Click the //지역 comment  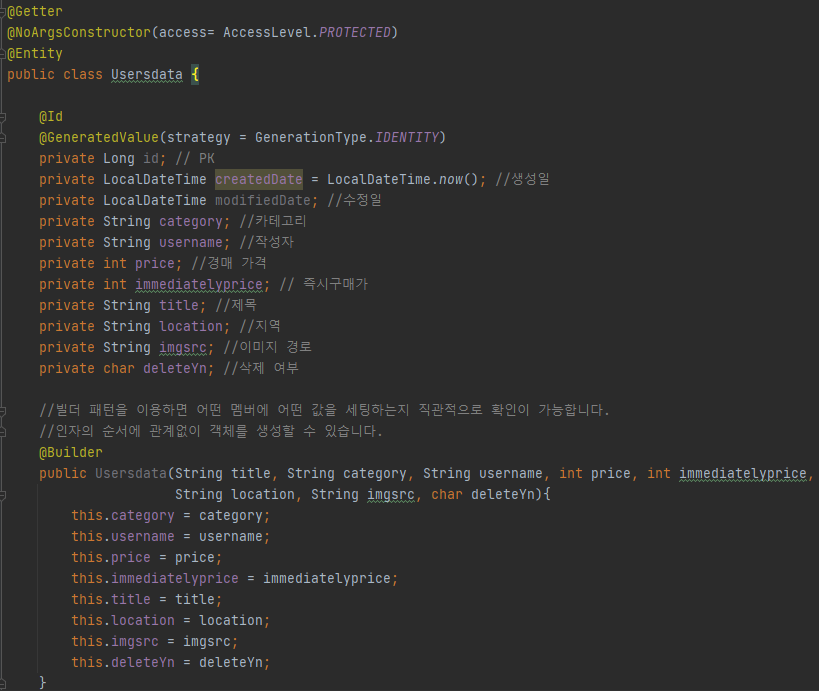pyautogui.click(x=260, y=326)
